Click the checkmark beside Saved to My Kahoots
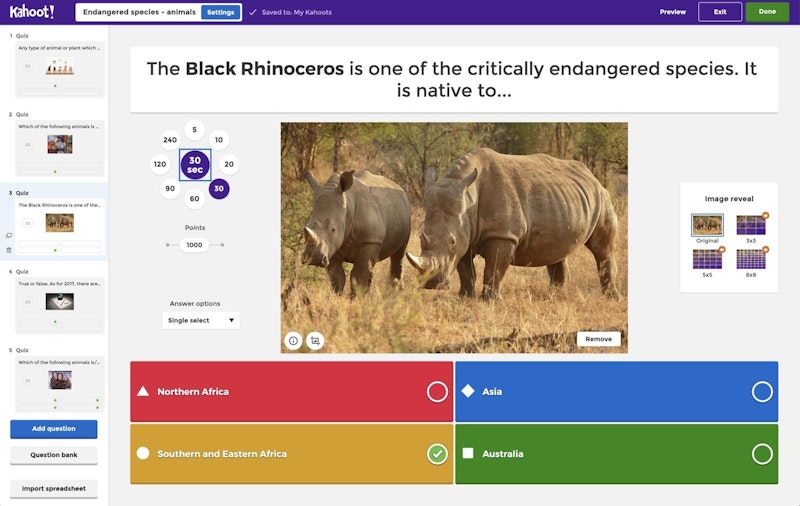Screen dimensions: 800x506 253,12
